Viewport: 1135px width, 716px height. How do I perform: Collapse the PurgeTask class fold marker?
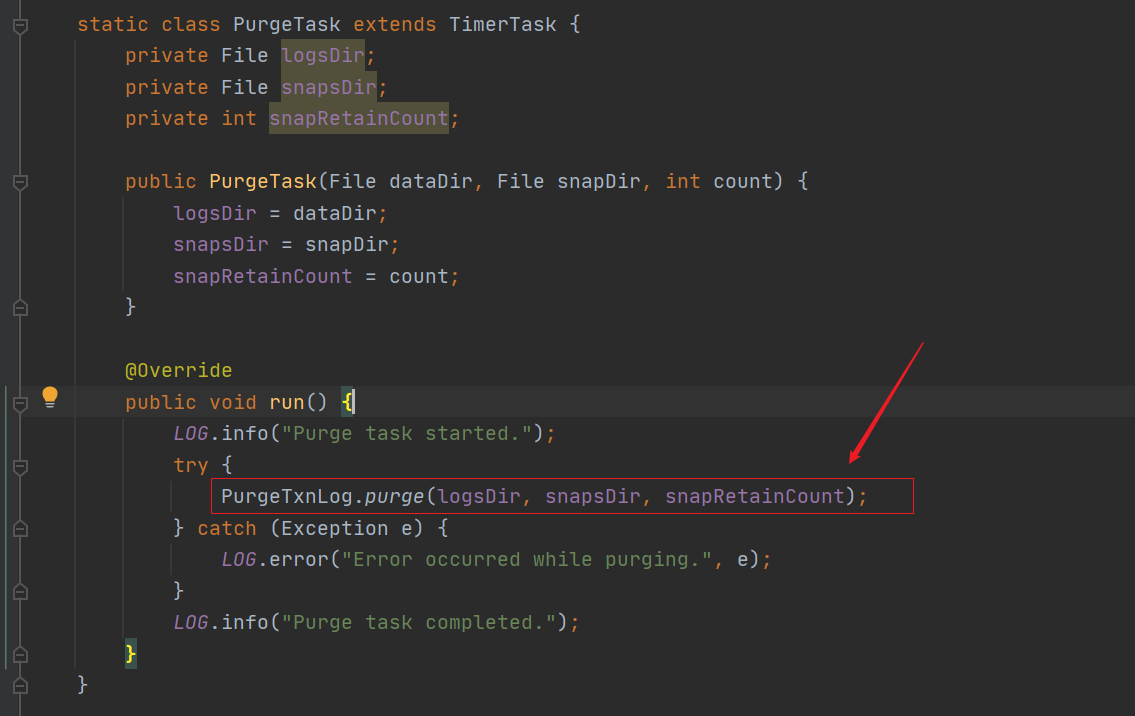[20, 26]
